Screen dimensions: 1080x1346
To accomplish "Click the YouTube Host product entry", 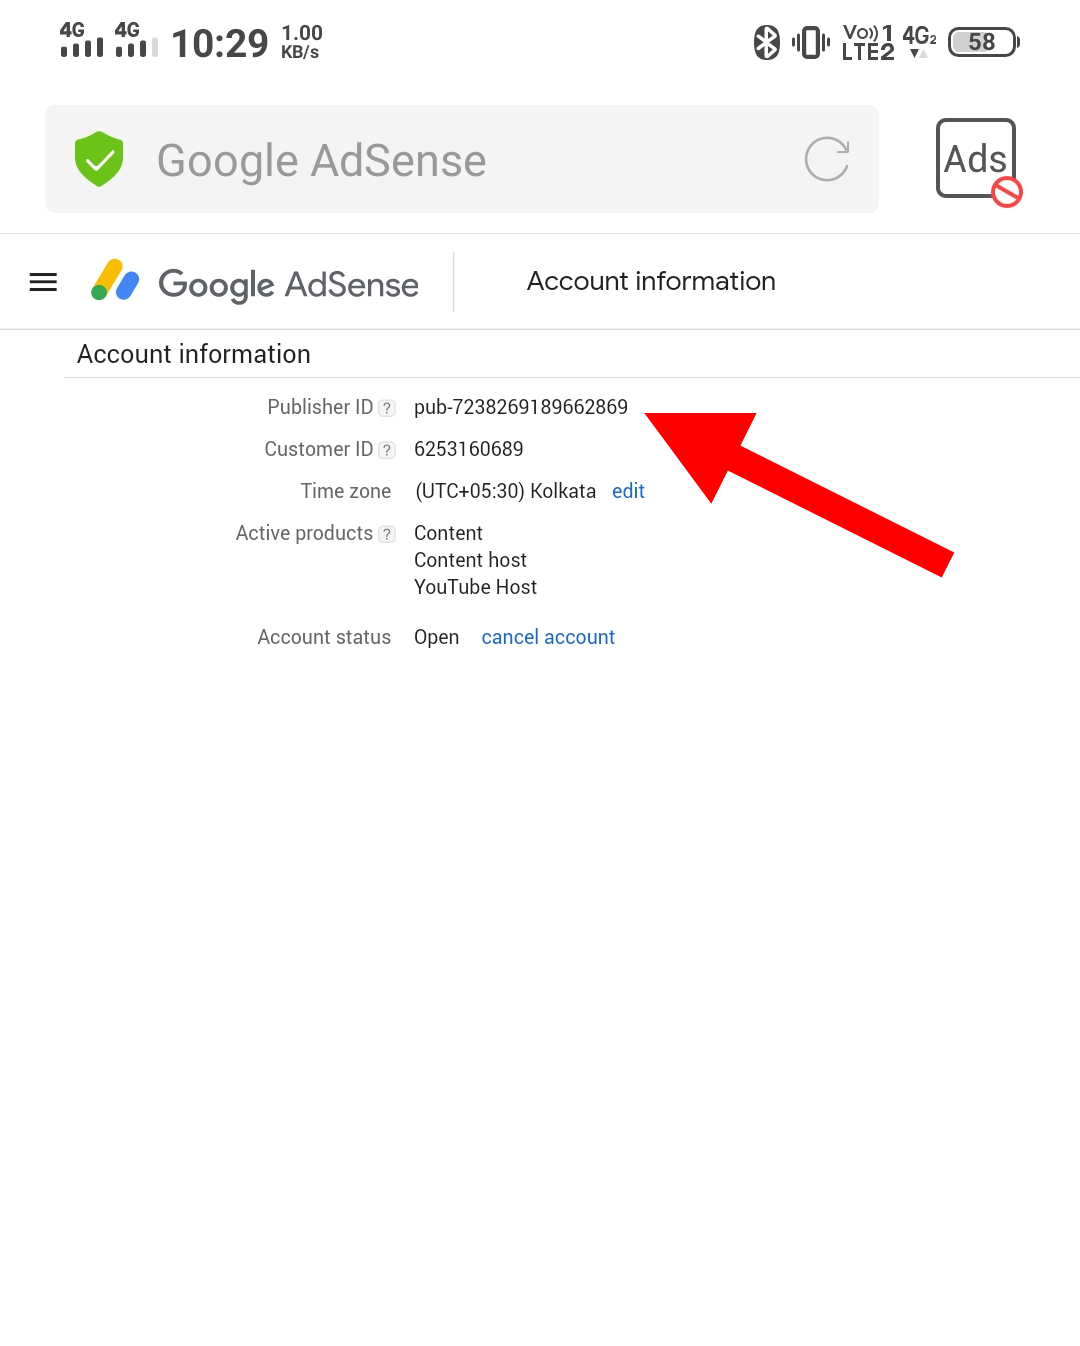I will tap(475, 587).
